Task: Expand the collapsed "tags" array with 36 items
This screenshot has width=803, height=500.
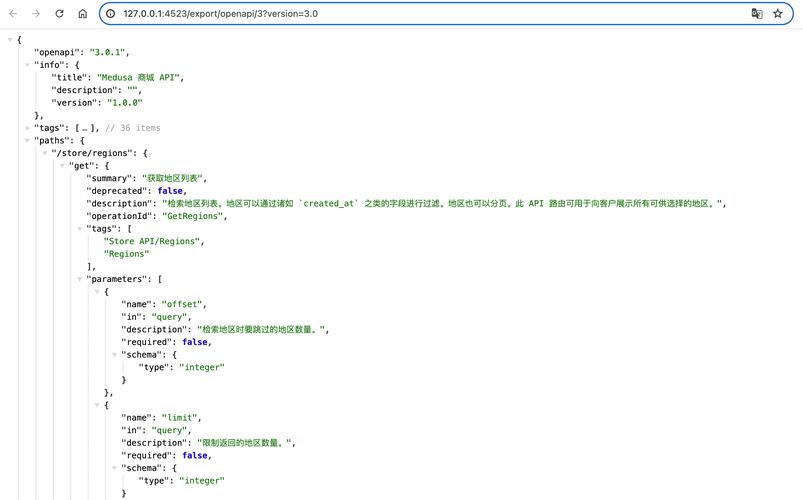Action: [x=28, y=128]
